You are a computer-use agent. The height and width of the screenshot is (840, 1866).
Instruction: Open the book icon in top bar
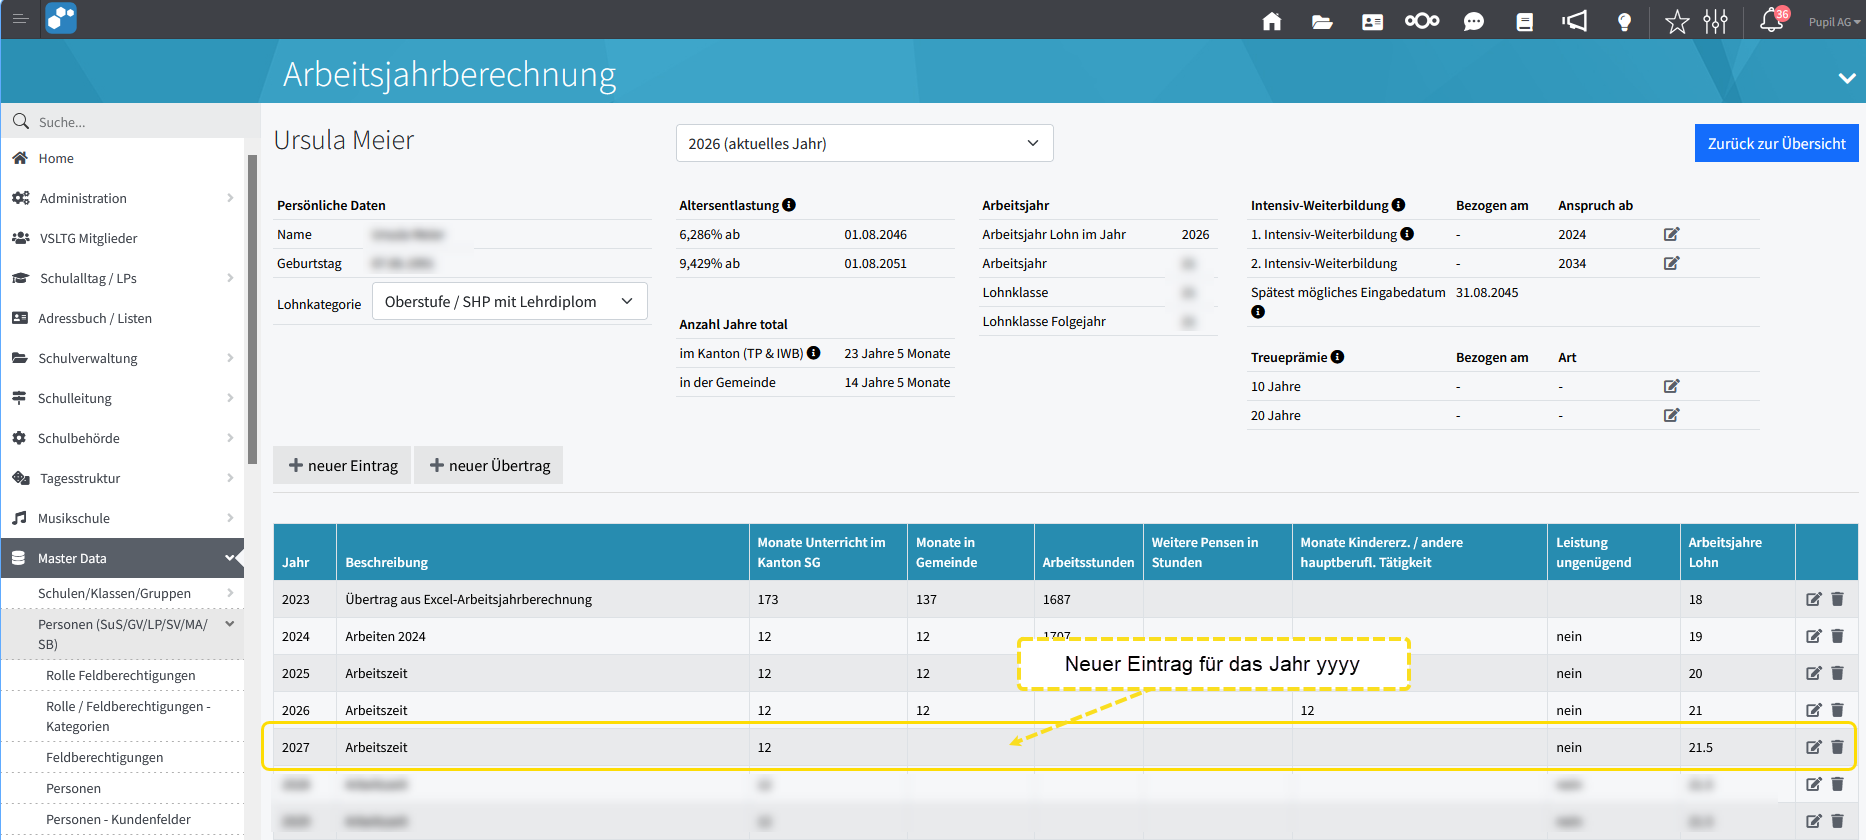[1524, 21]
